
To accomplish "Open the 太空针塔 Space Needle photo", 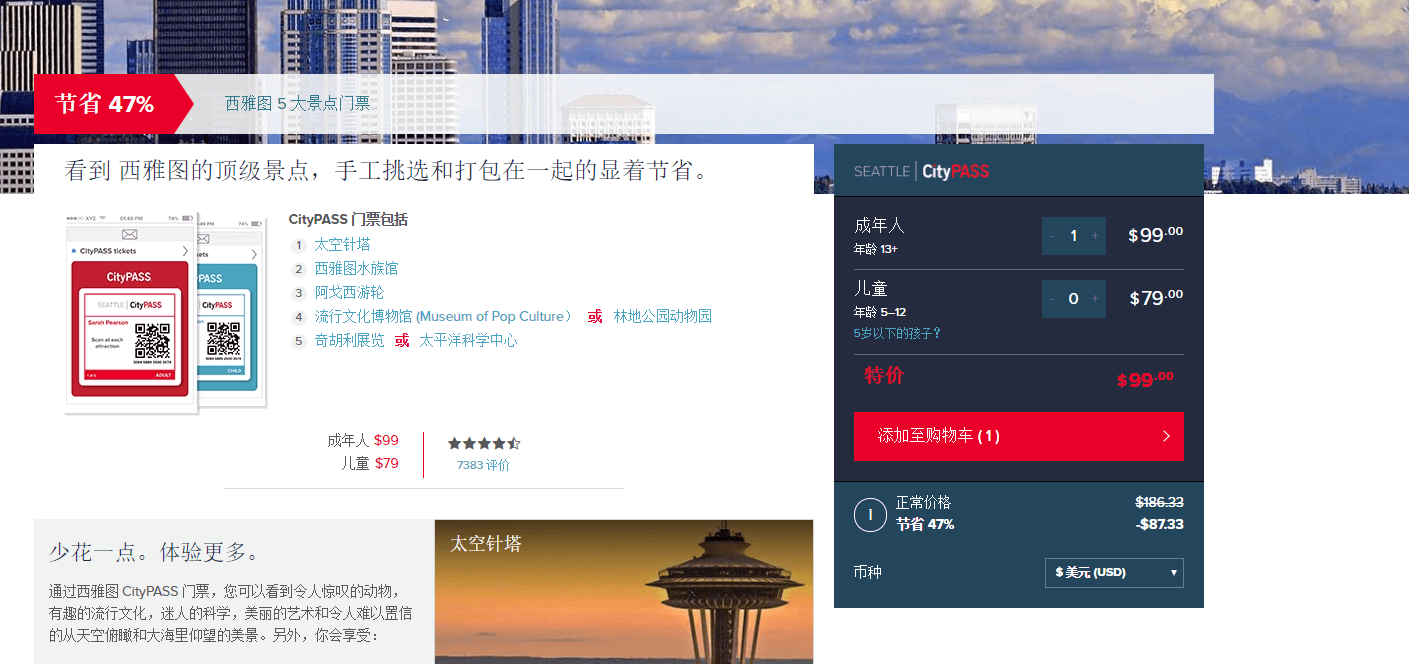I will click(x=624, y=591).
